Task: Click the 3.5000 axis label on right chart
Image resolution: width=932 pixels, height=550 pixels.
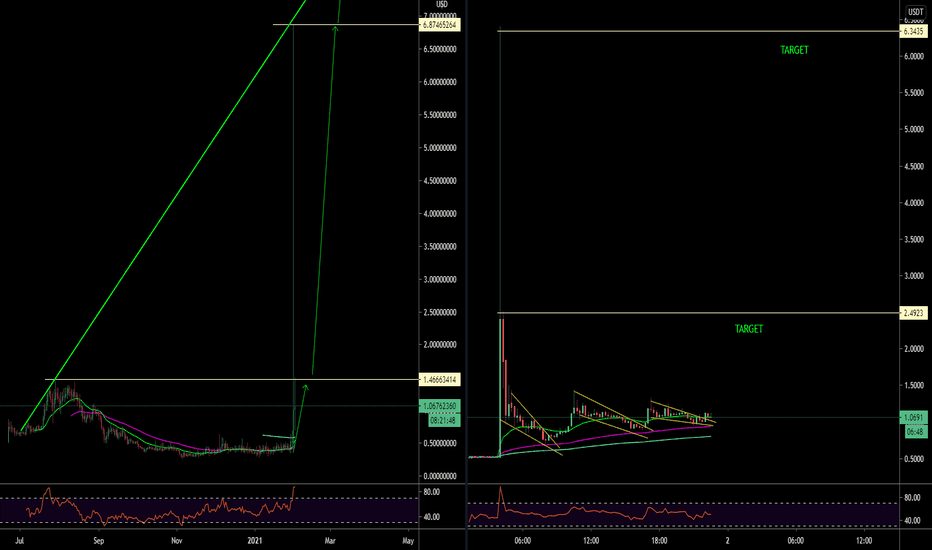Action: (914, 240)
